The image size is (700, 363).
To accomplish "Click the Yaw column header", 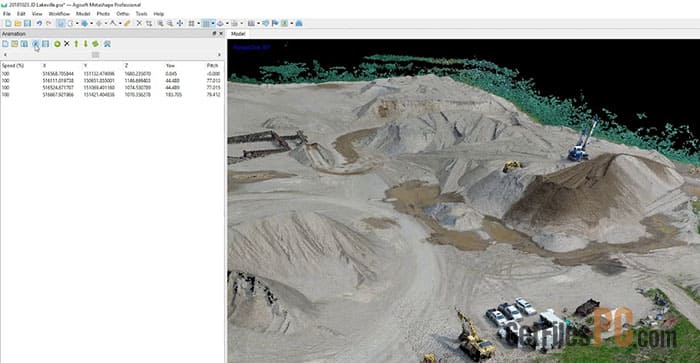I will (170, 65).
